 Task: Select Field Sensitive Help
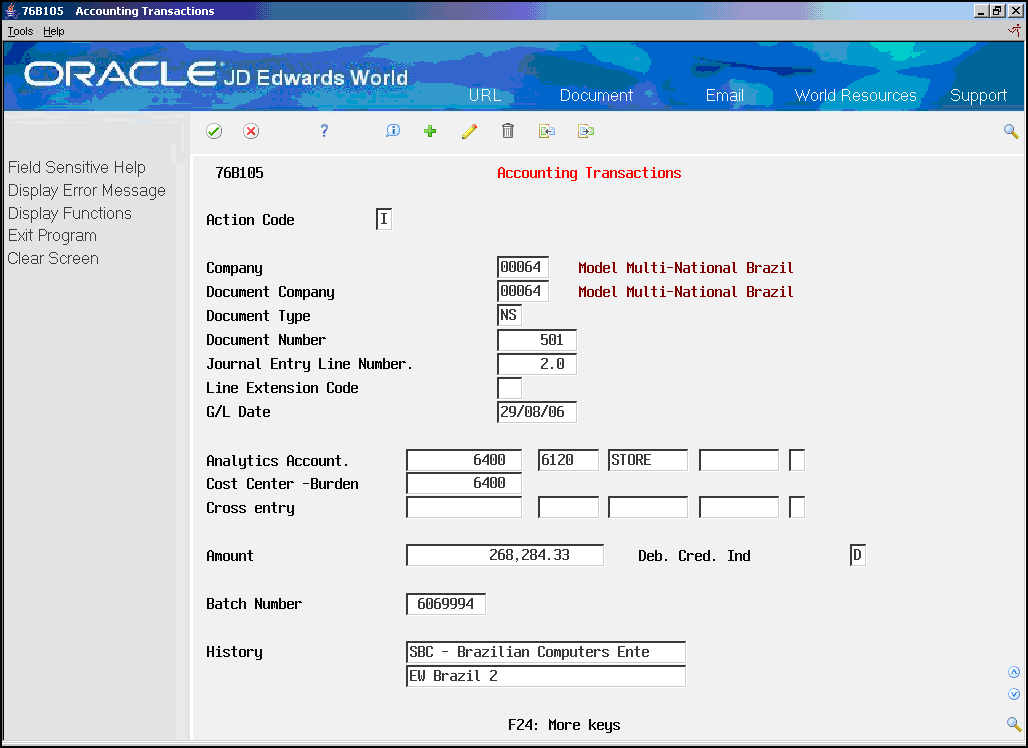pyautogui.click(x=77, y=167)
